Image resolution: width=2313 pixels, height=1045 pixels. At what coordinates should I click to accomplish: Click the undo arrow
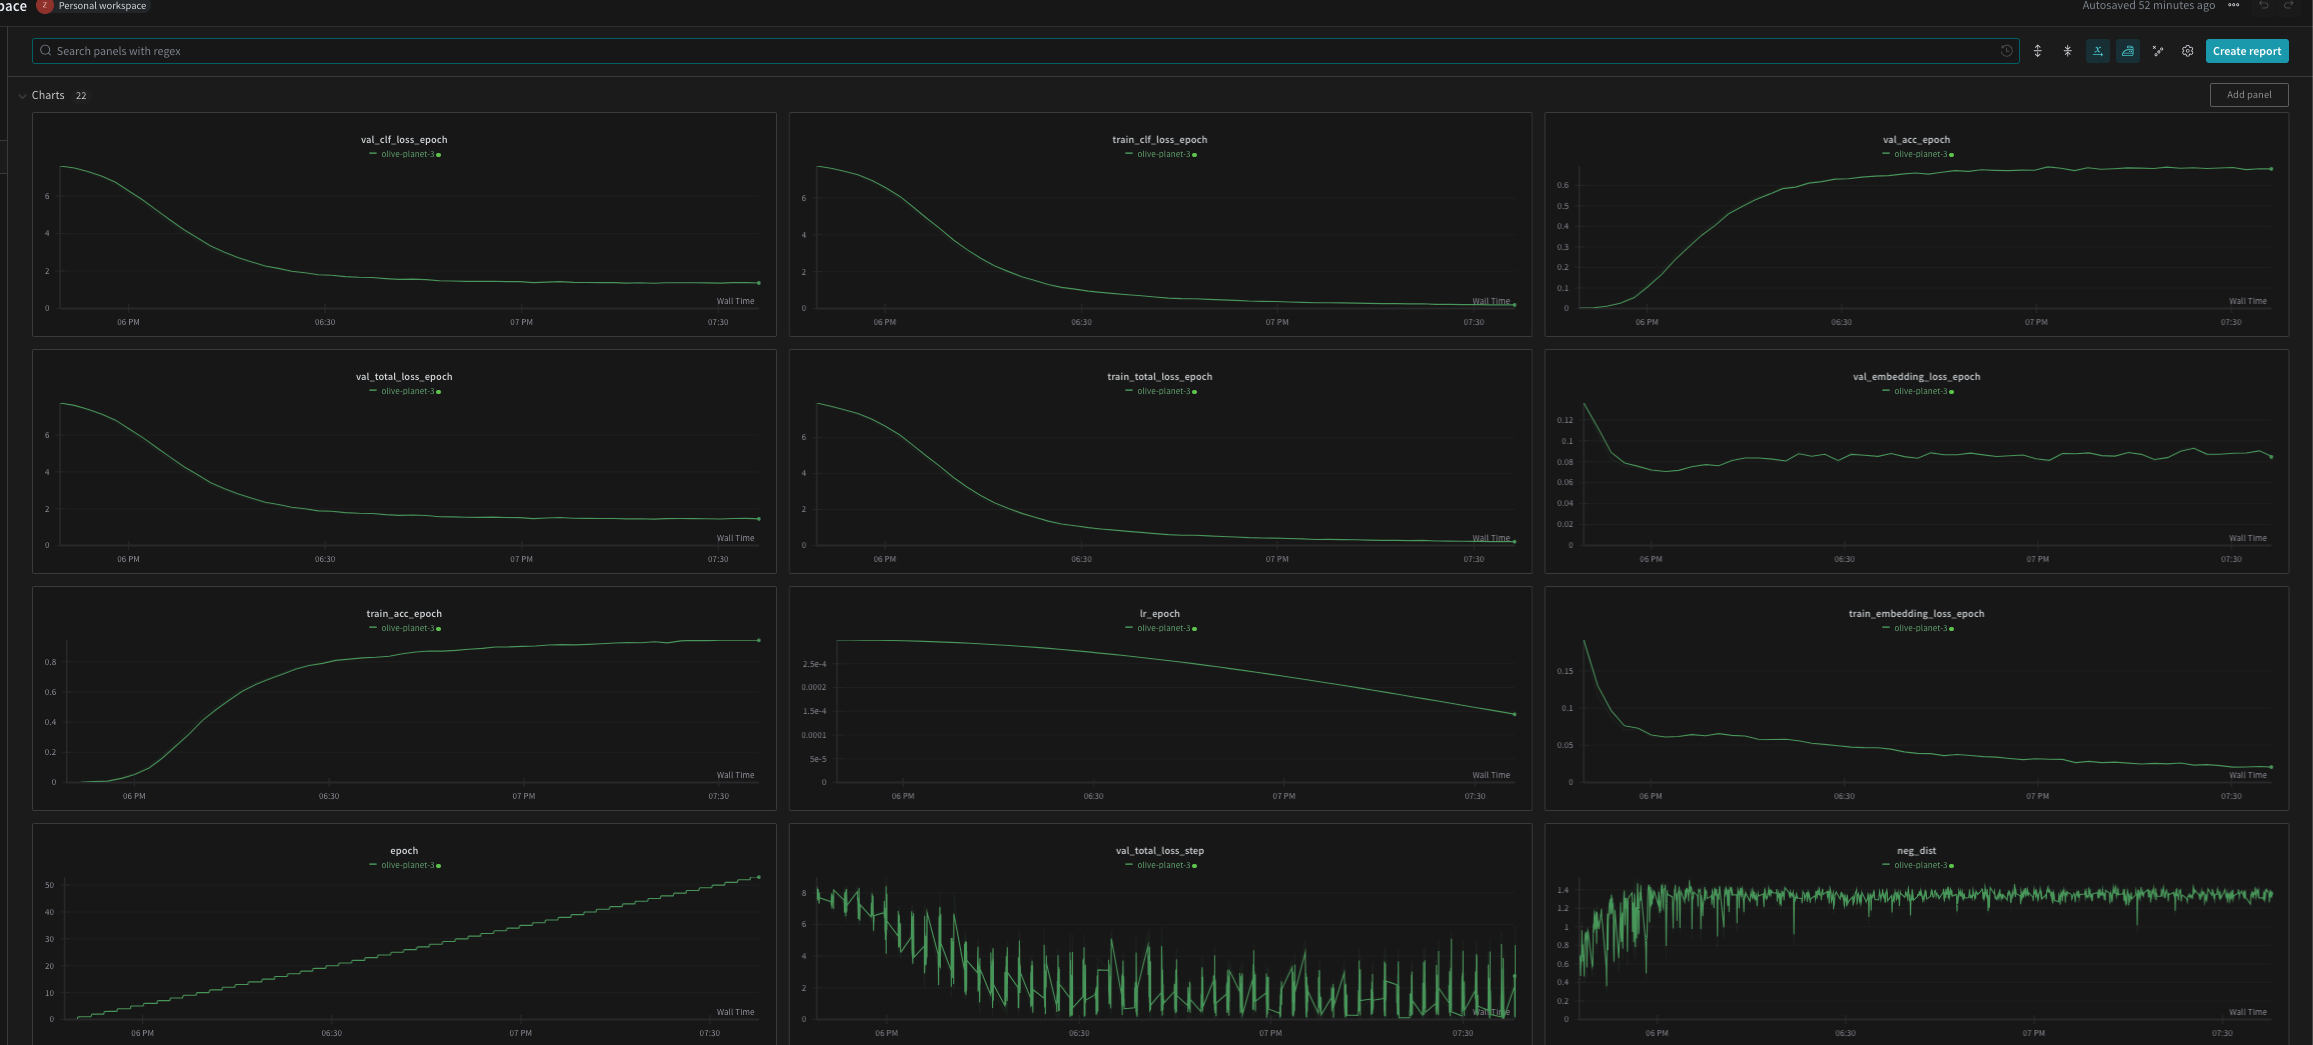(2264, 6)
